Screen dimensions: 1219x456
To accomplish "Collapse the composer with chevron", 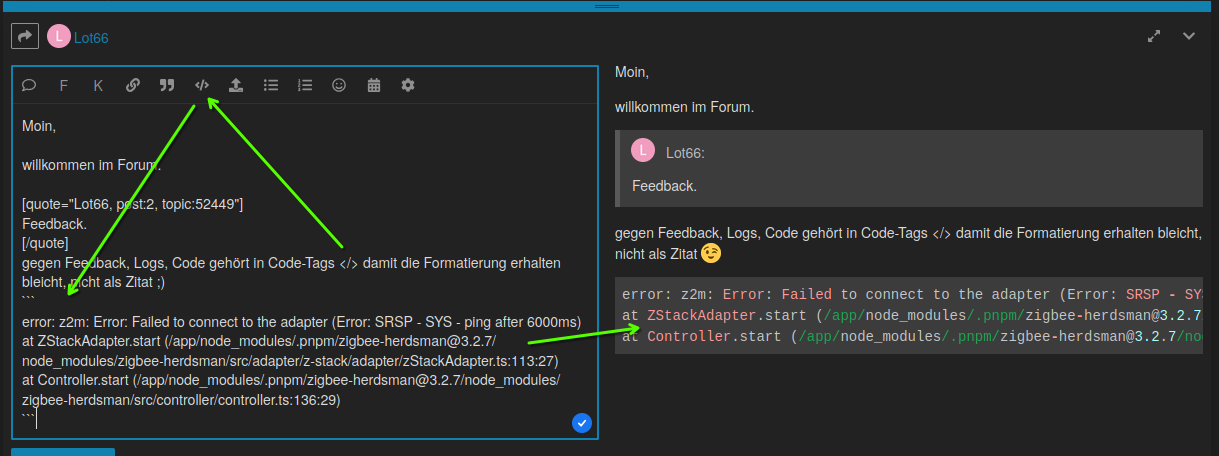I will (1189, 36).
